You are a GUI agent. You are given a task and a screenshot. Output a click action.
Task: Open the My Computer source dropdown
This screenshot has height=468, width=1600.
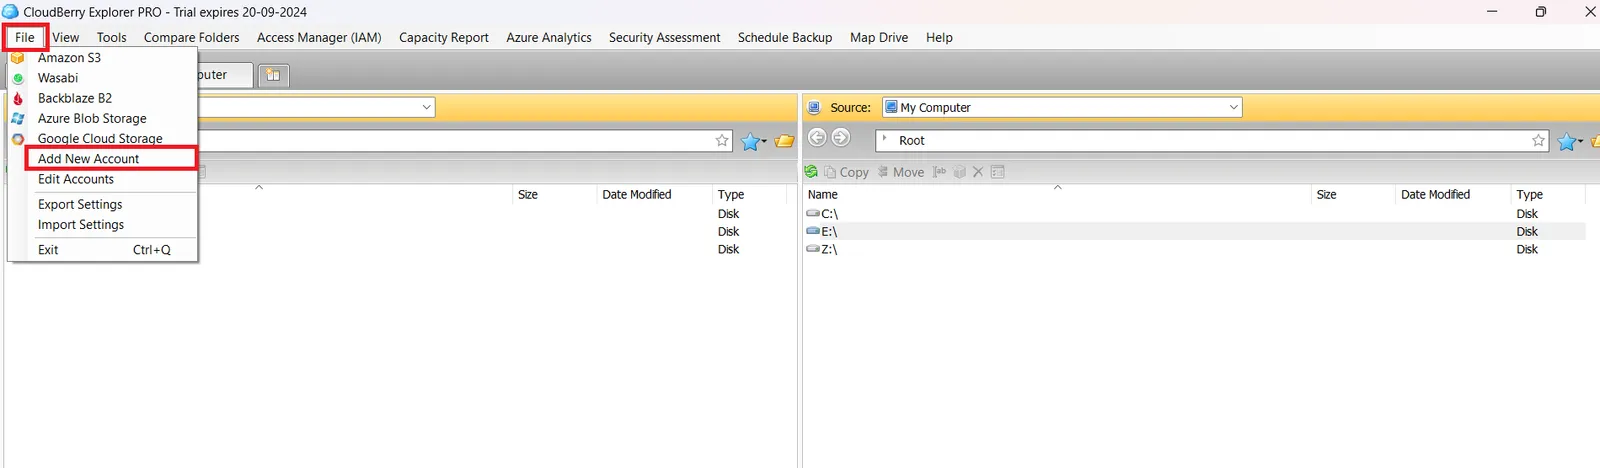1062,107
